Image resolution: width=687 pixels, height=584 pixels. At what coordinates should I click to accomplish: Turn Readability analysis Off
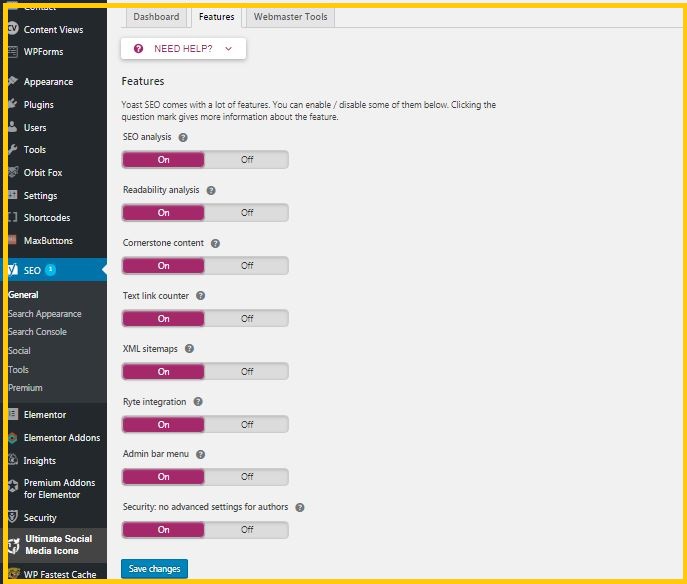pos(247,212)
